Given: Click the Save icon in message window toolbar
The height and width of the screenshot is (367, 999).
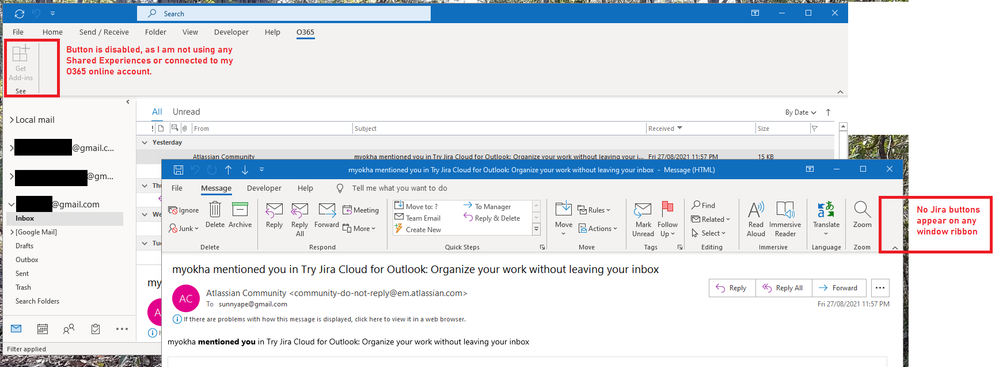Looking at the screenshot, I should pos(178,169).
